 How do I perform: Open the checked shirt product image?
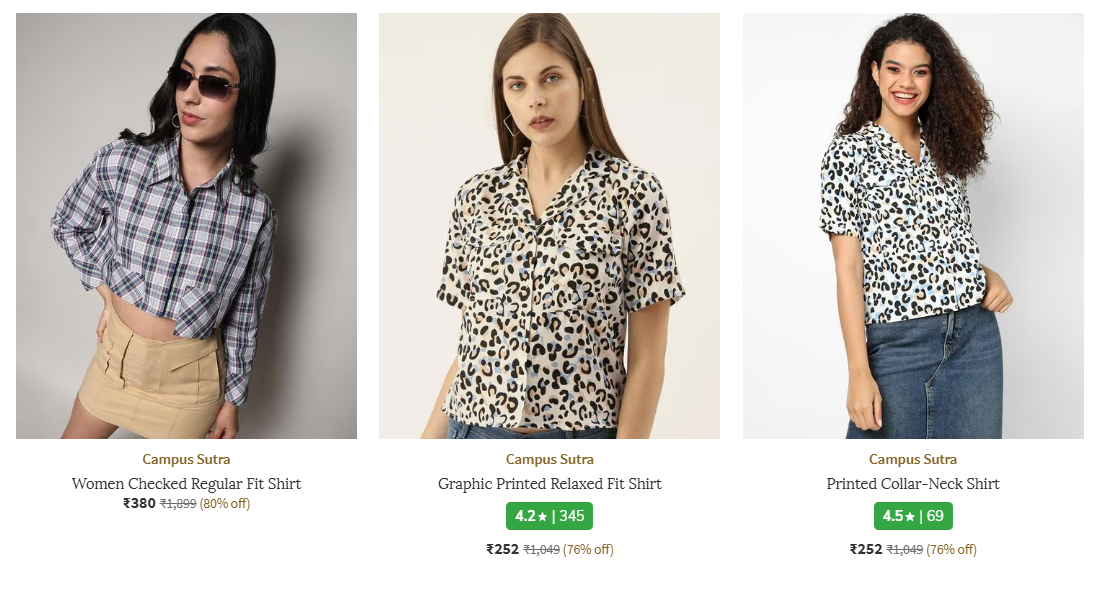pos(186,225)
